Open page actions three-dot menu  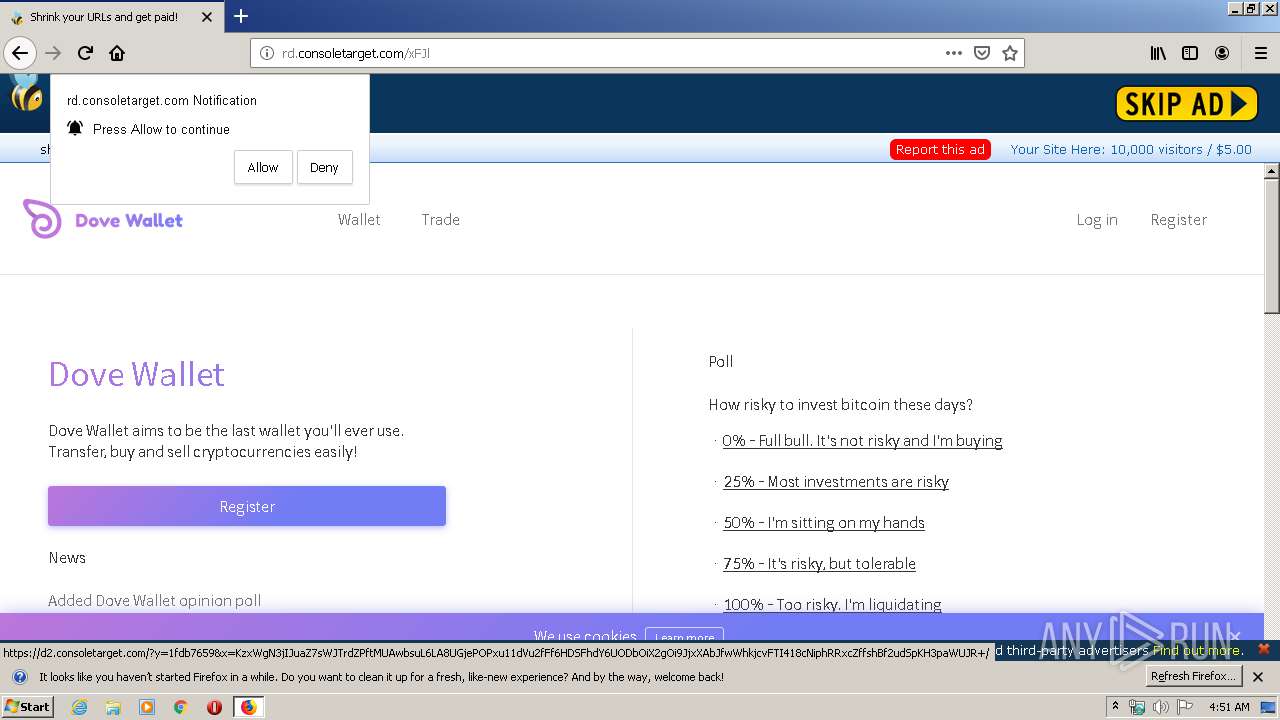coord(954,53)
